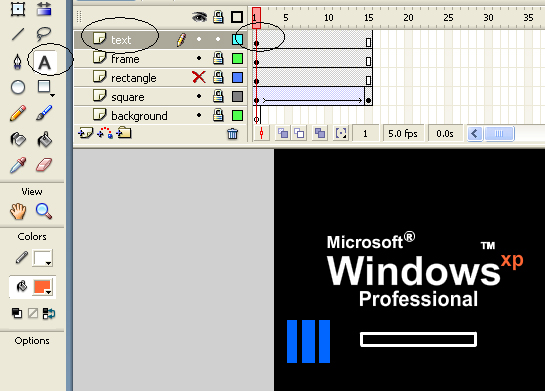
Task: Toggle the Onion Skin button
Action: pyautogui.click(x=283, y=133)
